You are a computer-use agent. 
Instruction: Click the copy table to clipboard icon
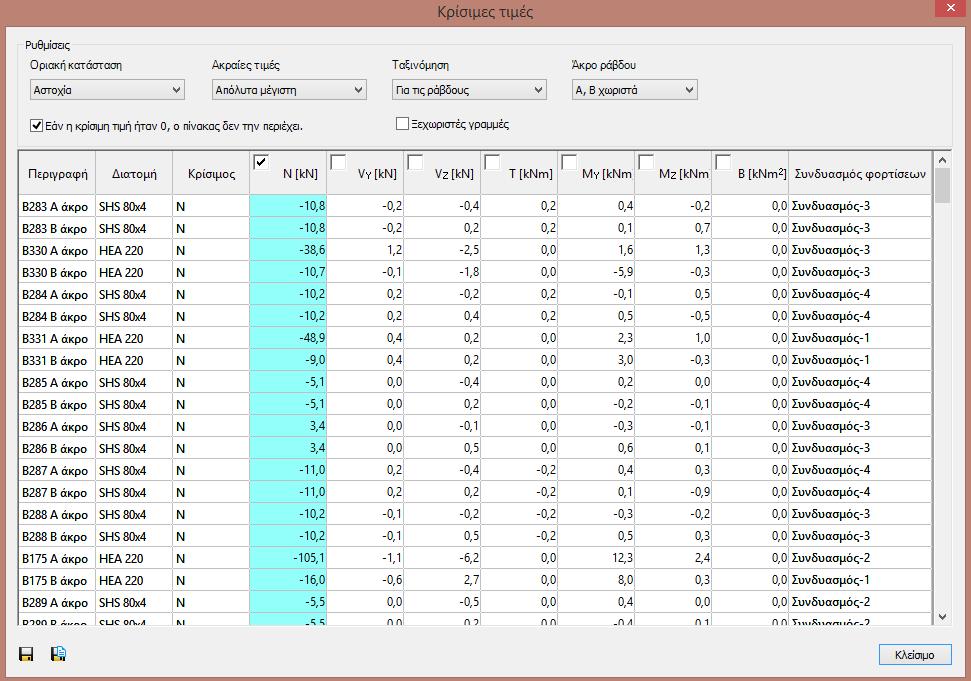point(58,654)
